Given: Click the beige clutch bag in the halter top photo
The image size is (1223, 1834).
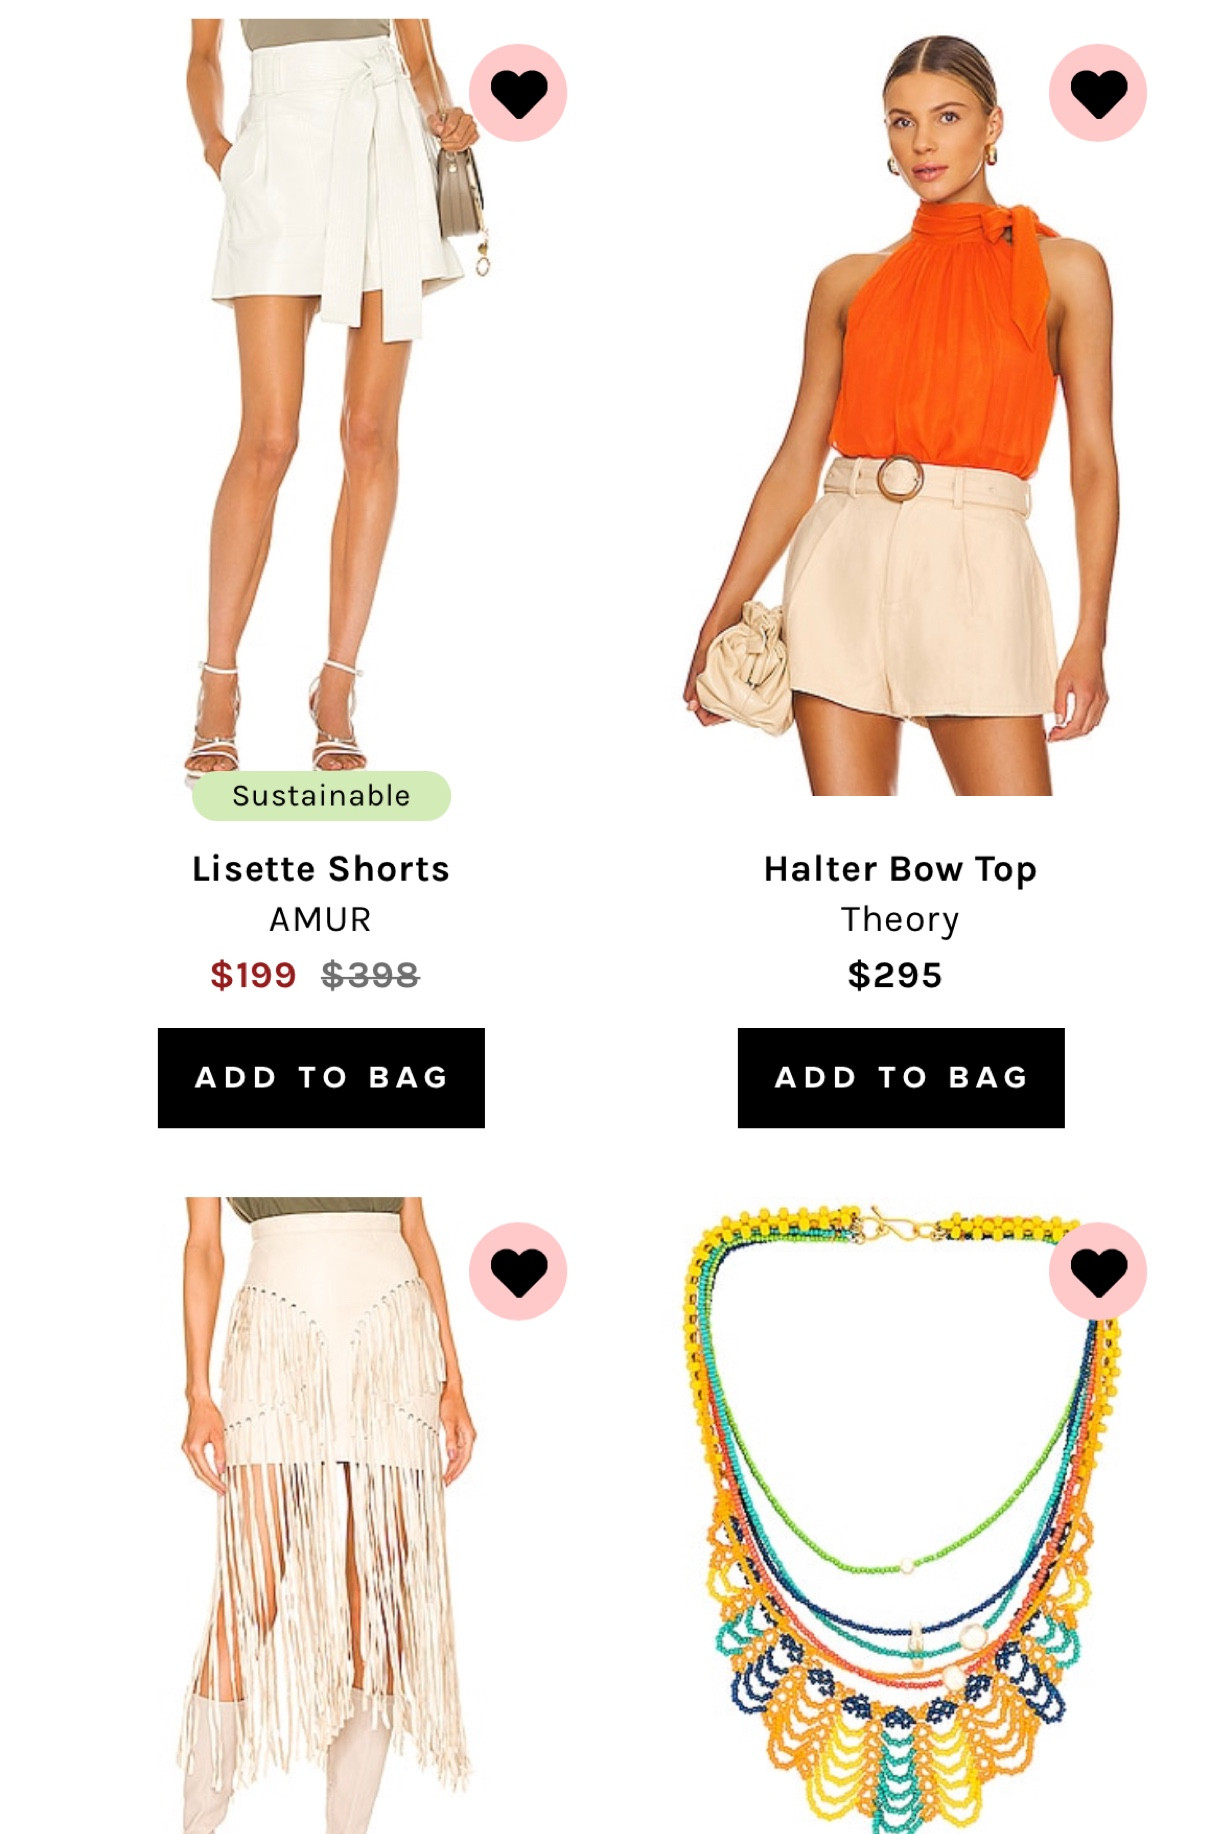Looking at the screenshot, I should pos(745,667).
